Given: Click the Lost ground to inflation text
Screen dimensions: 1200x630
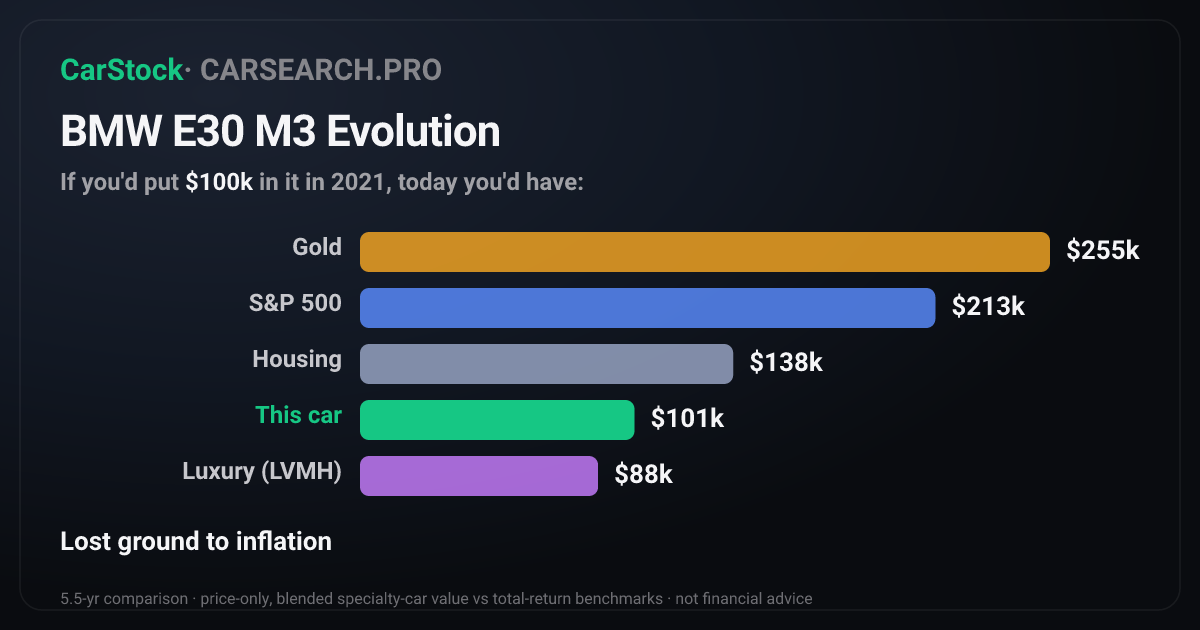Looking at the screenshot, I should pos(196,542).
